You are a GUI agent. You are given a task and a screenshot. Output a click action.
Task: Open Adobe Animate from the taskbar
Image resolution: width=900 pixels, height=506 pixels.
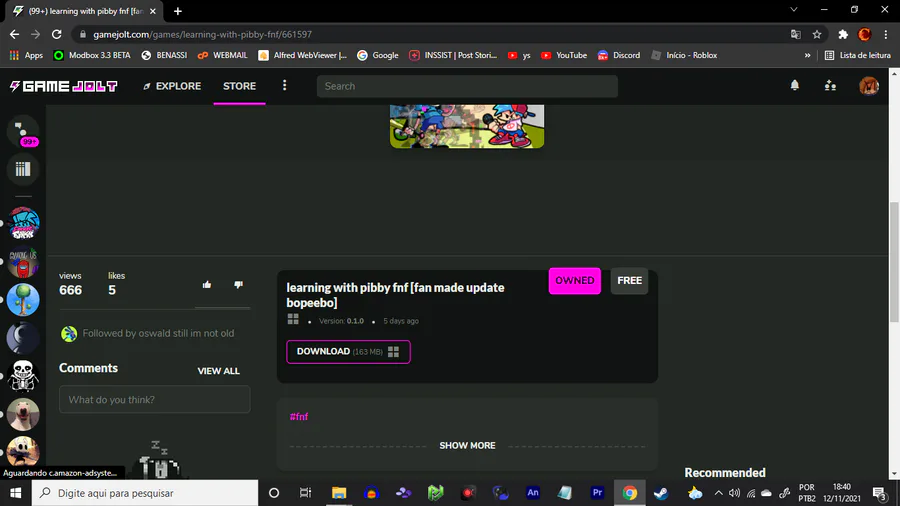click(533, 493)
